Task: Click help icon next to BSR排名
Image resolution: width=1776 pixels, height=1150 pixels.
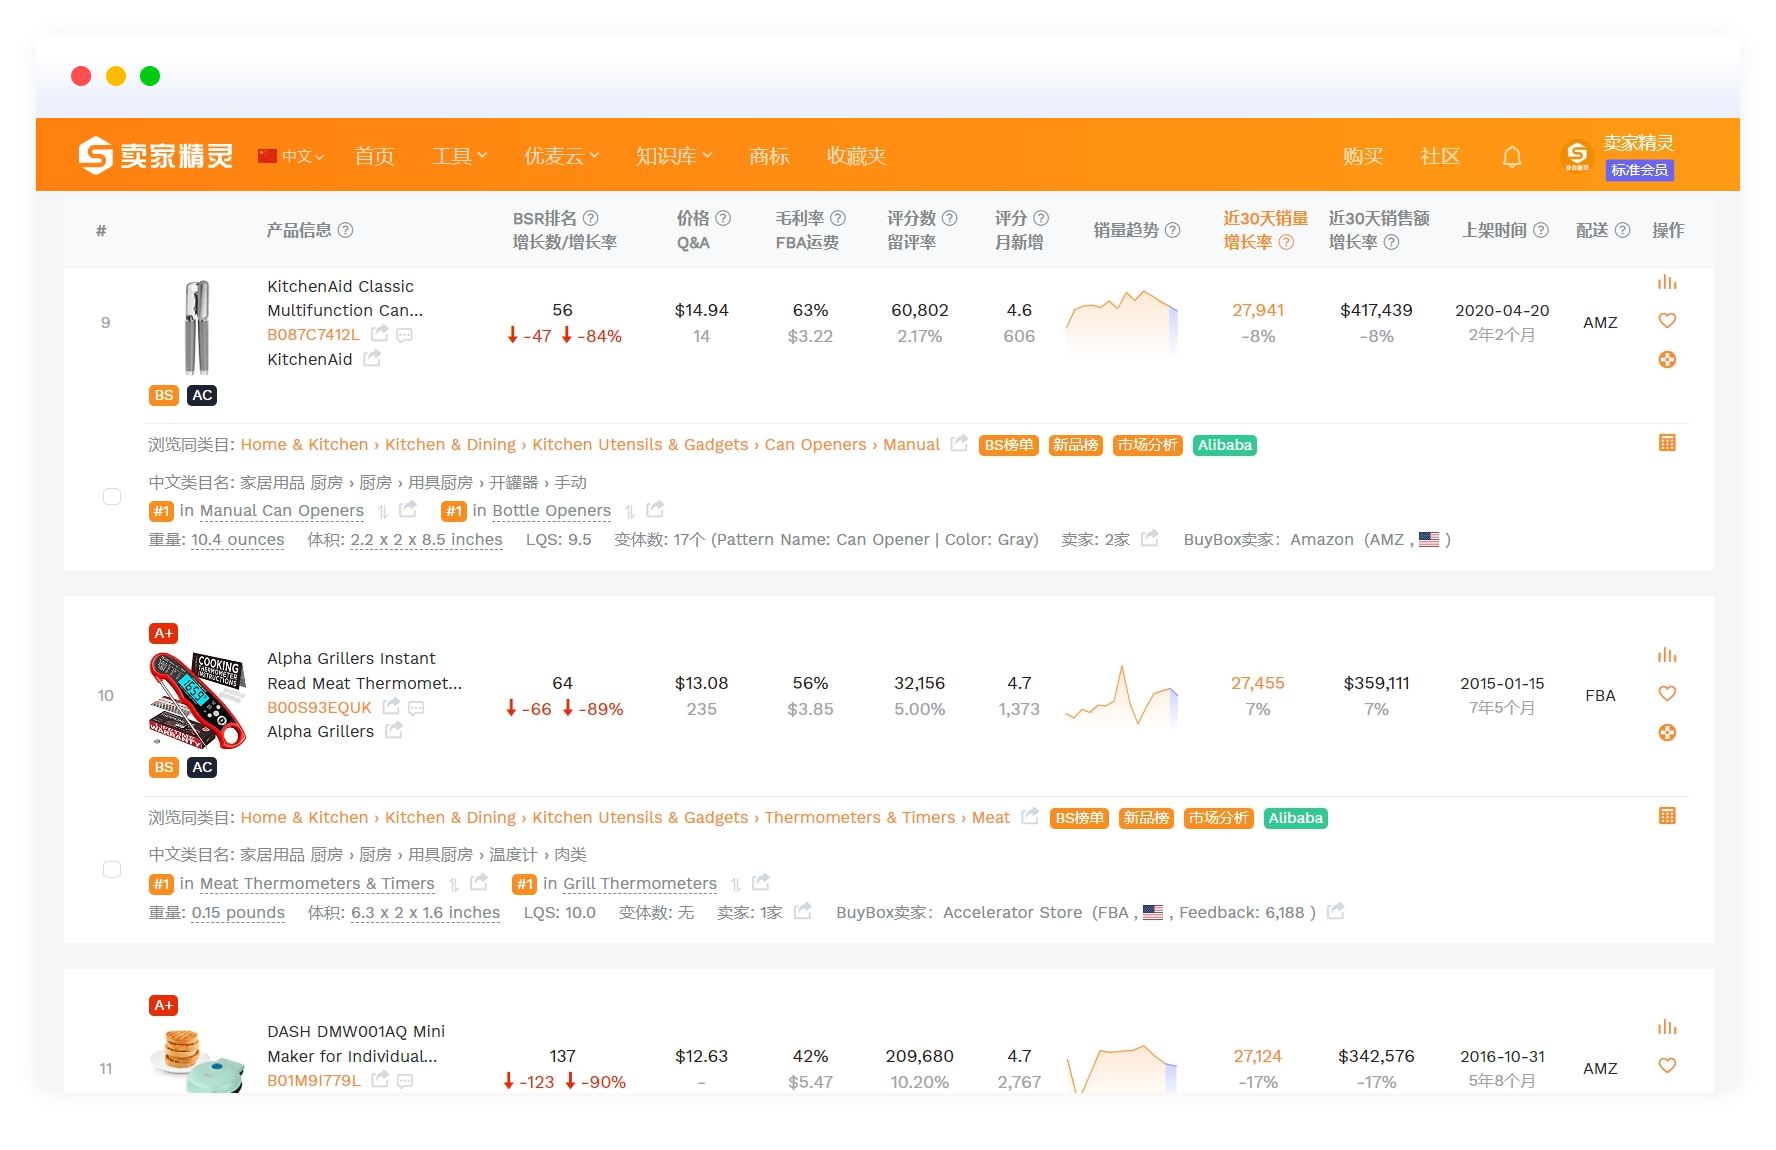Action: [x=590, y=218]
